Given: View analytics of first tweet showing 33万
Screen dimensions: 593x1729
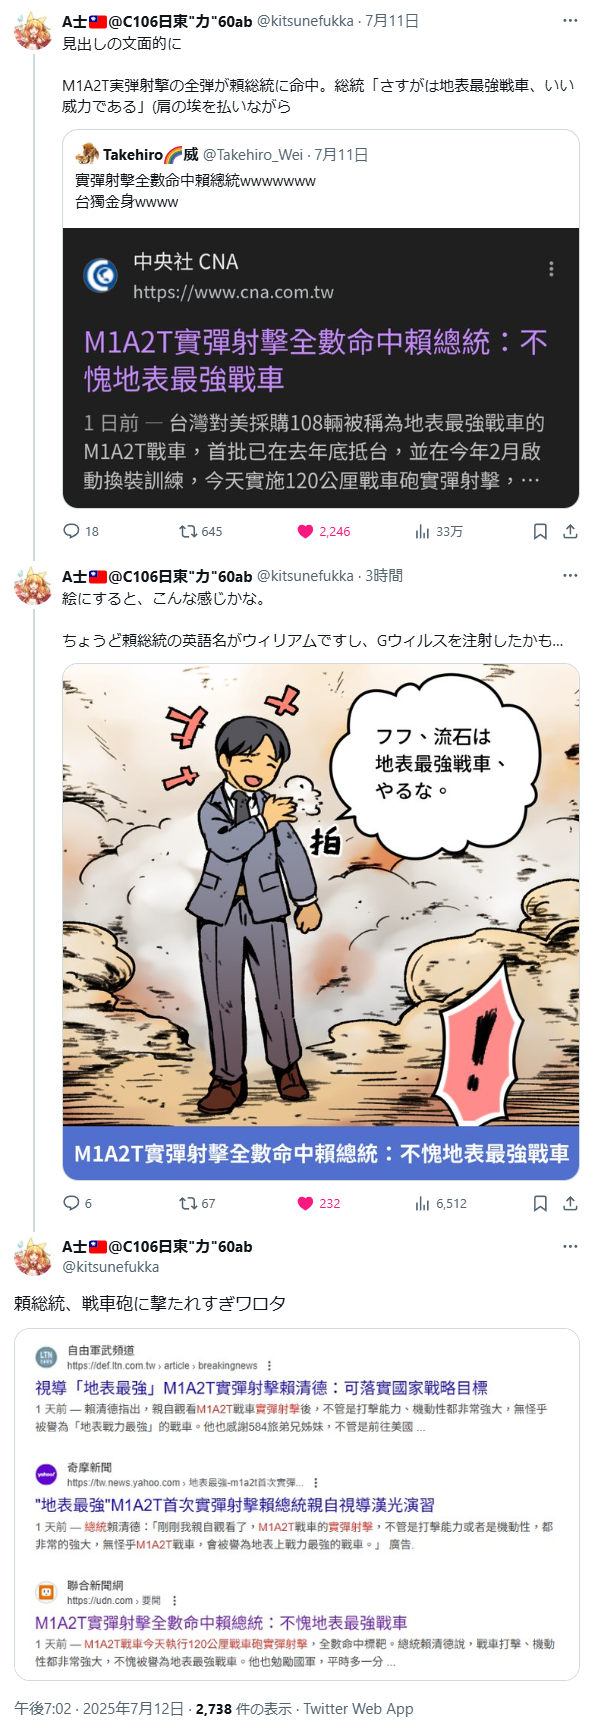Looking at the screenshot, I should pyautogui.click(x=438, y=531).
